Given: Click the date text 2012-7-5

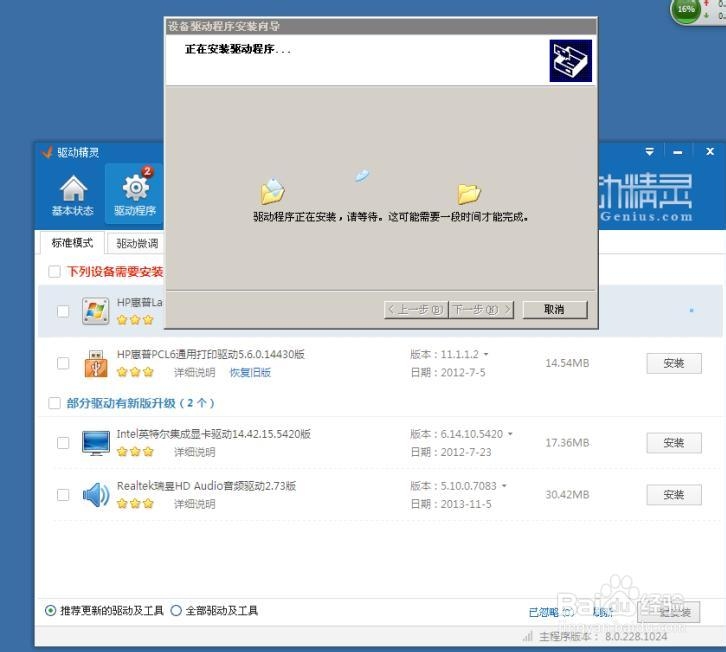Looking at the screenshot, I should pos(463,373).
